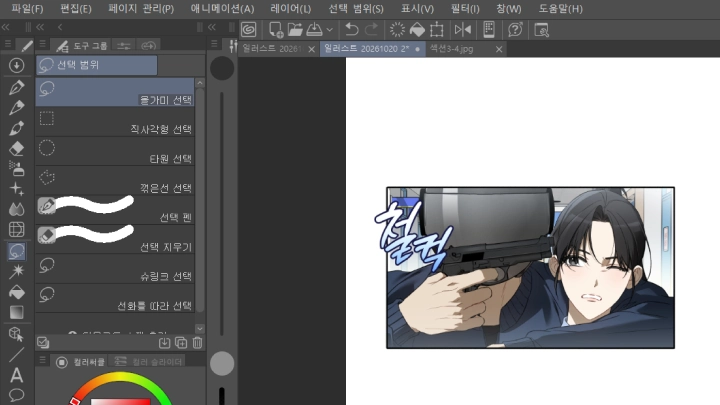This screenshot has width=720, height=405.
Task: Select the Decoration sparkle tool
Action: coord(17,189)
